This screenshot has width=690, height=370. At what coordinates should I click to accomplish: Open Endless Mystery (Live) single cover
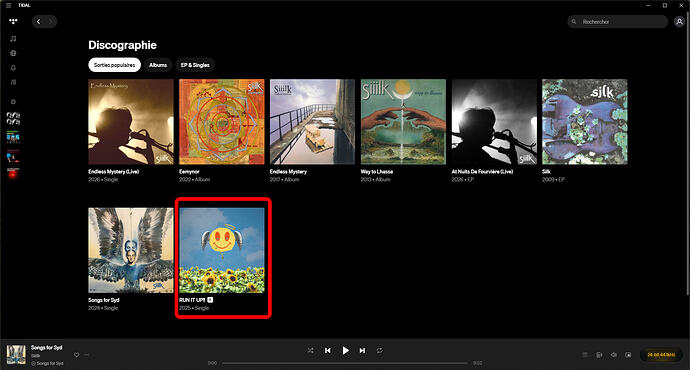(x=131, y=122)
